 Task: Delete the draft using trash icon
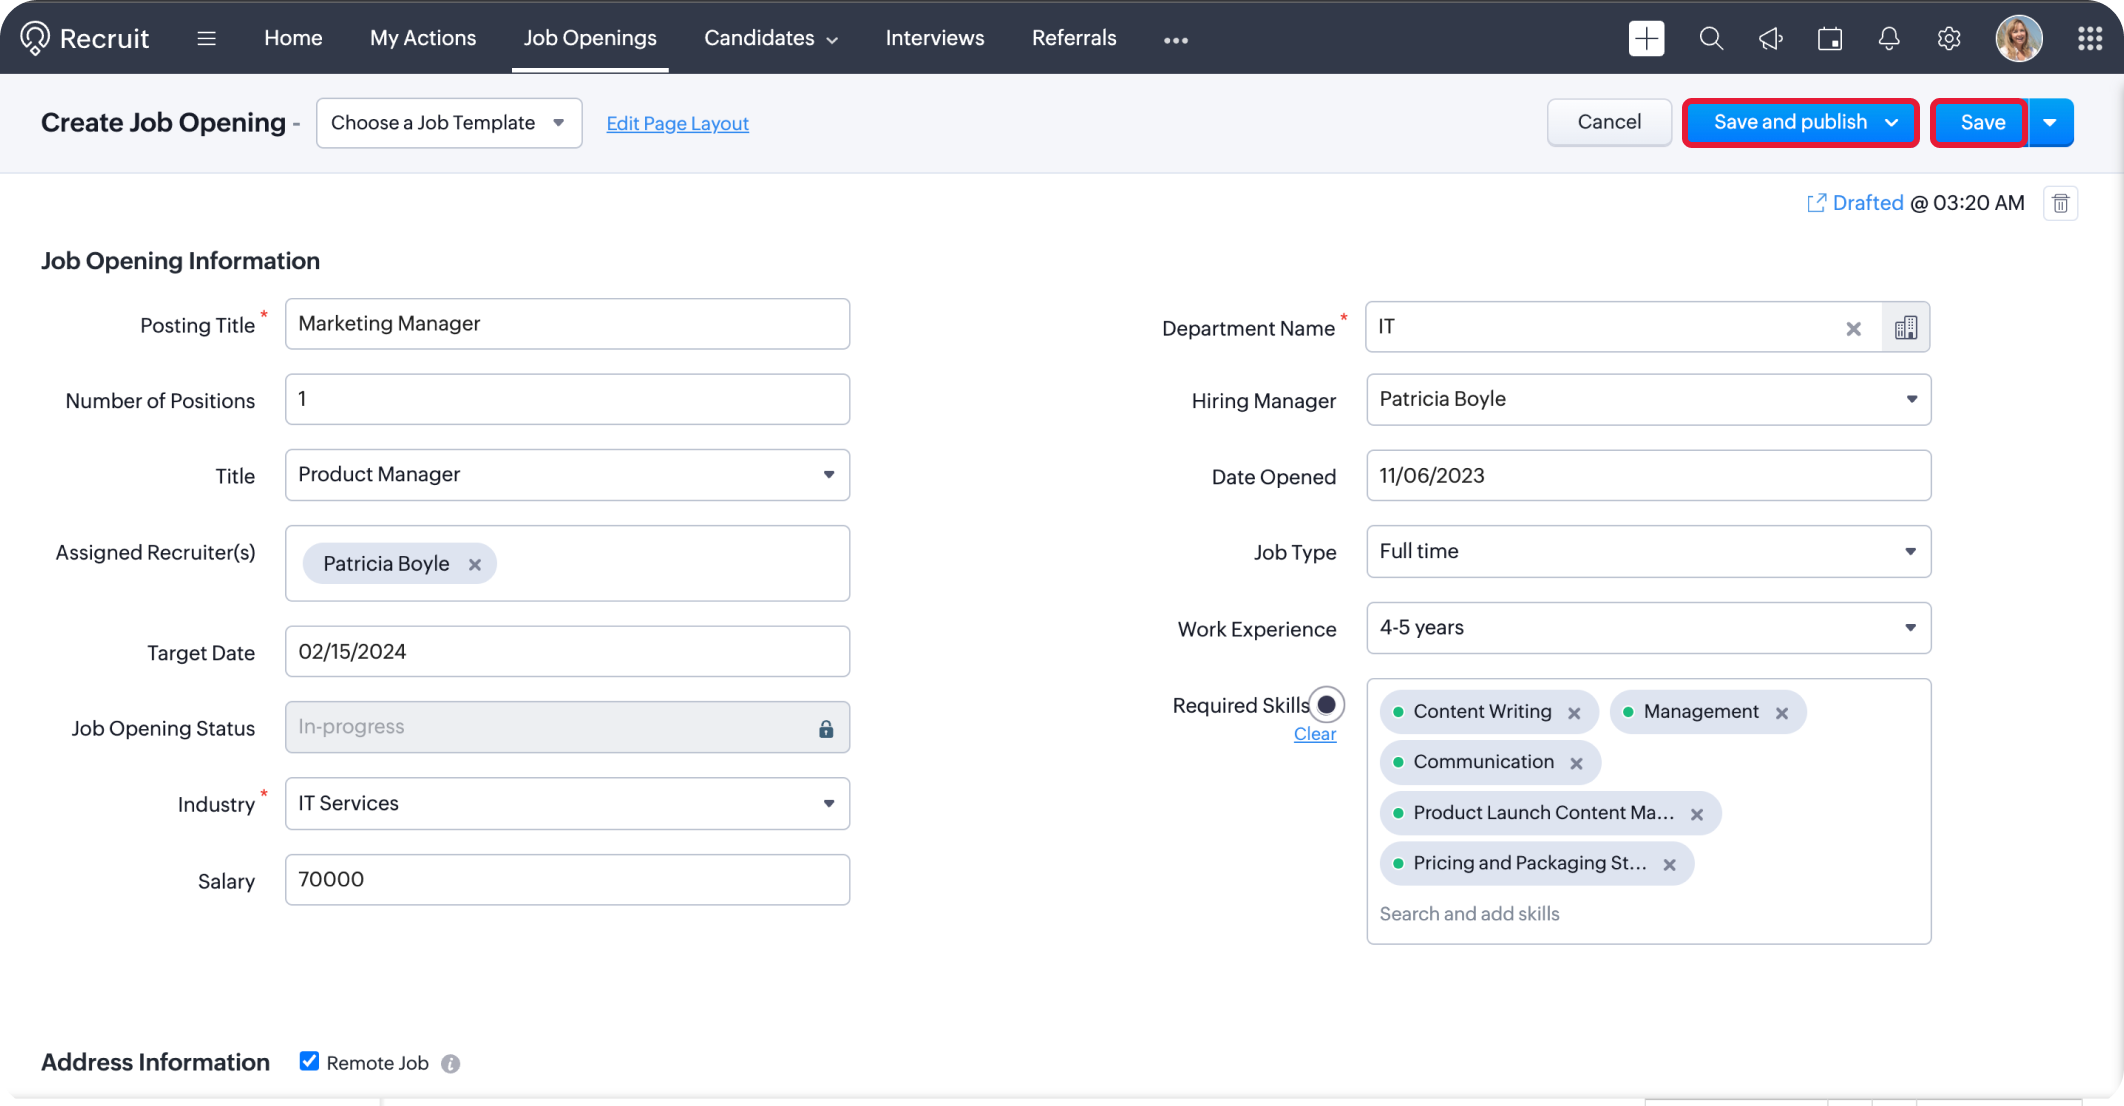pyautogui.click(x=2060, y=204)
